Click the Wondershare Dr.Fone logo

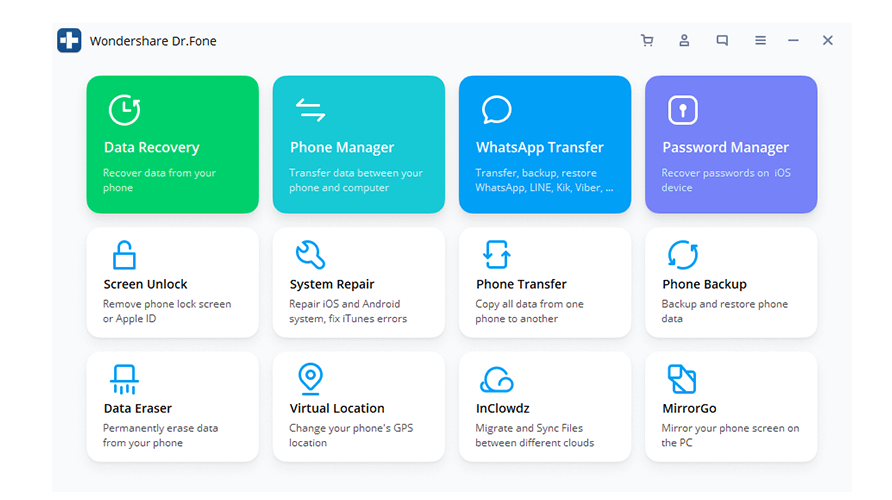click(69, 41)
